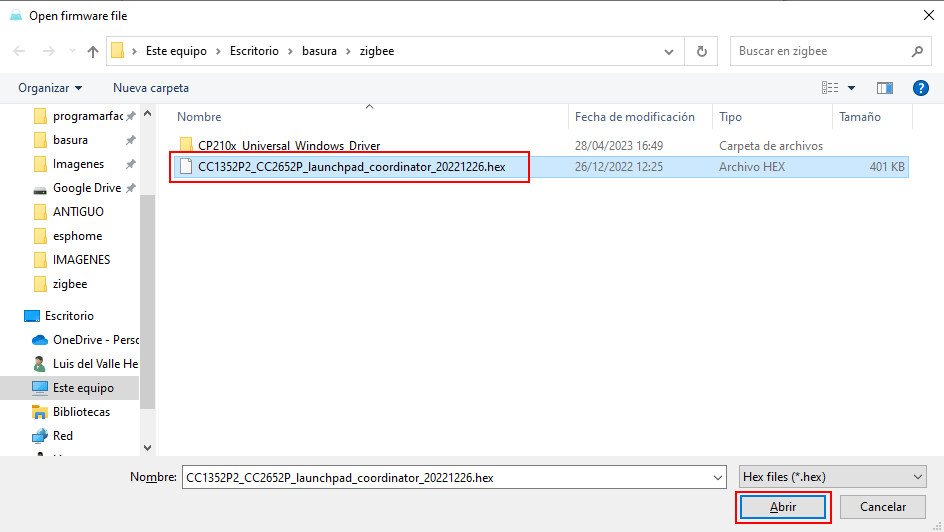The image size is (944, 532).
Task: Refresh the zigbee folder view
Action: pos(702,52)
